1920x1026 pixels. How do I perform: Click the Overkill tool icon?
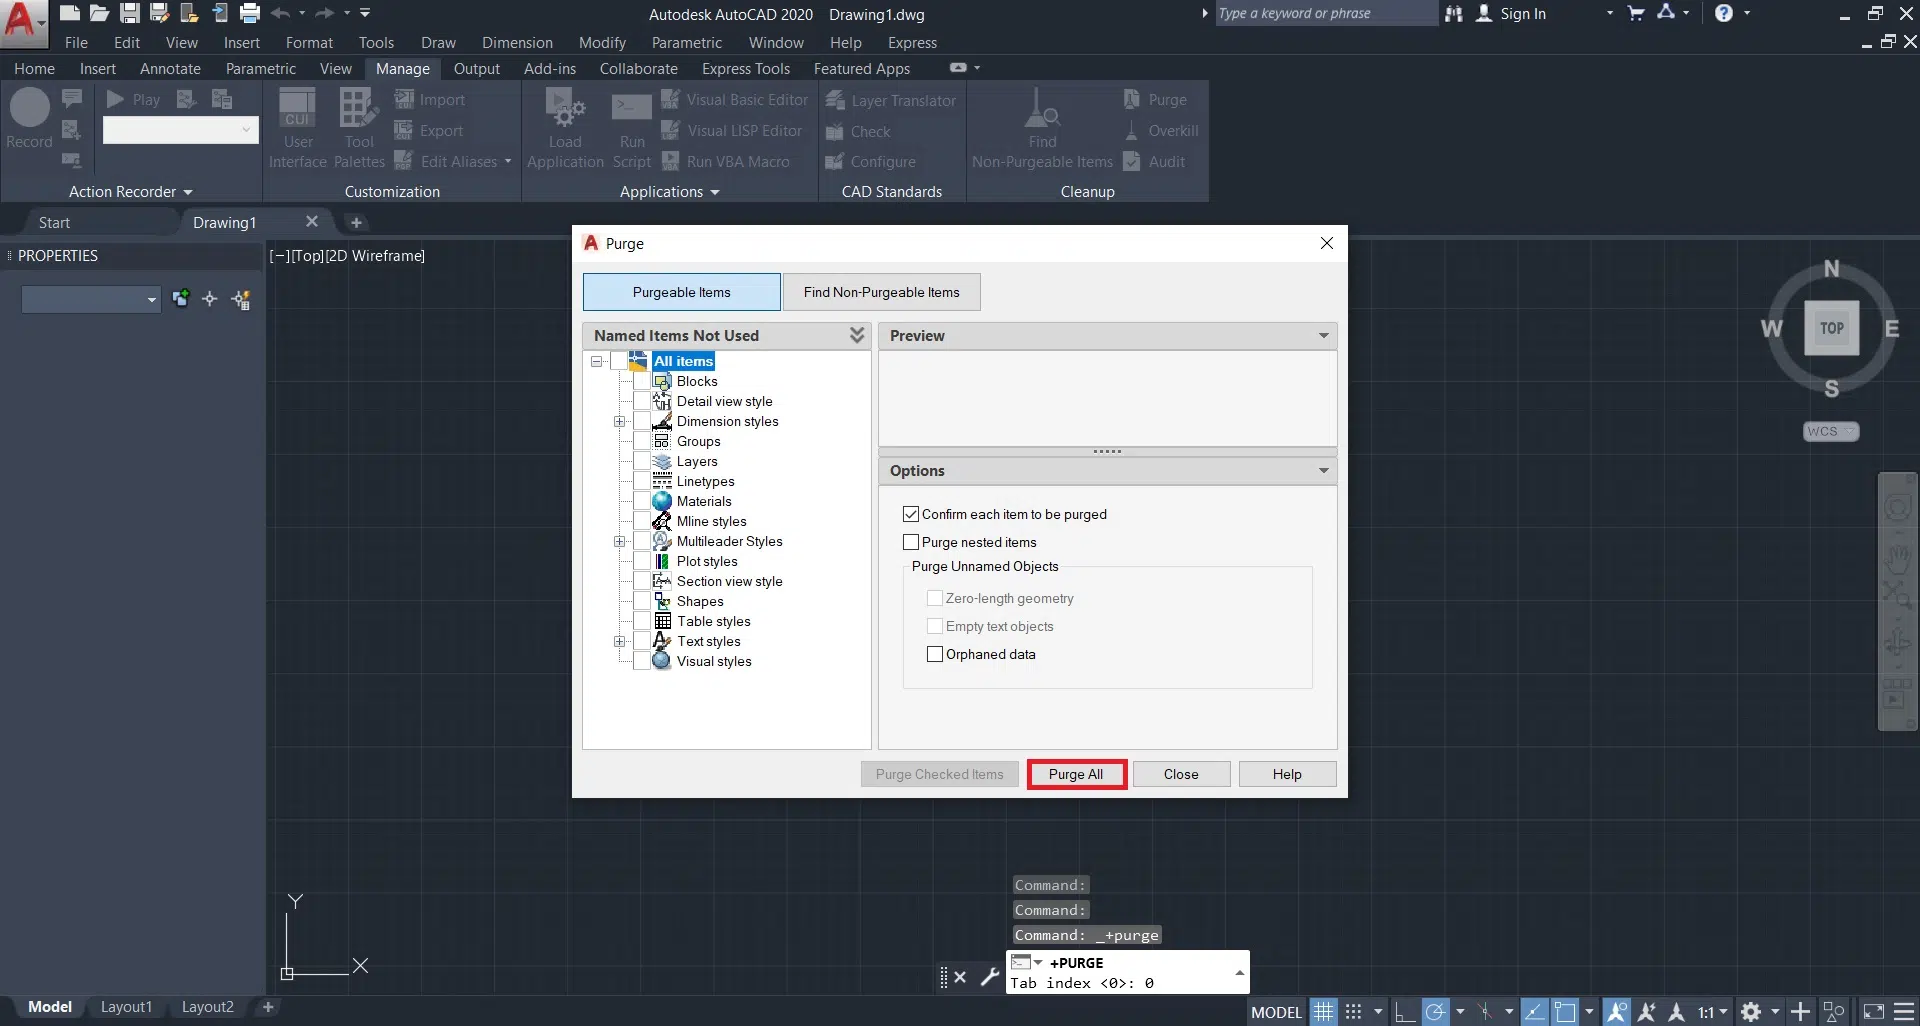pyautogui.click(x=1132, y=131)
